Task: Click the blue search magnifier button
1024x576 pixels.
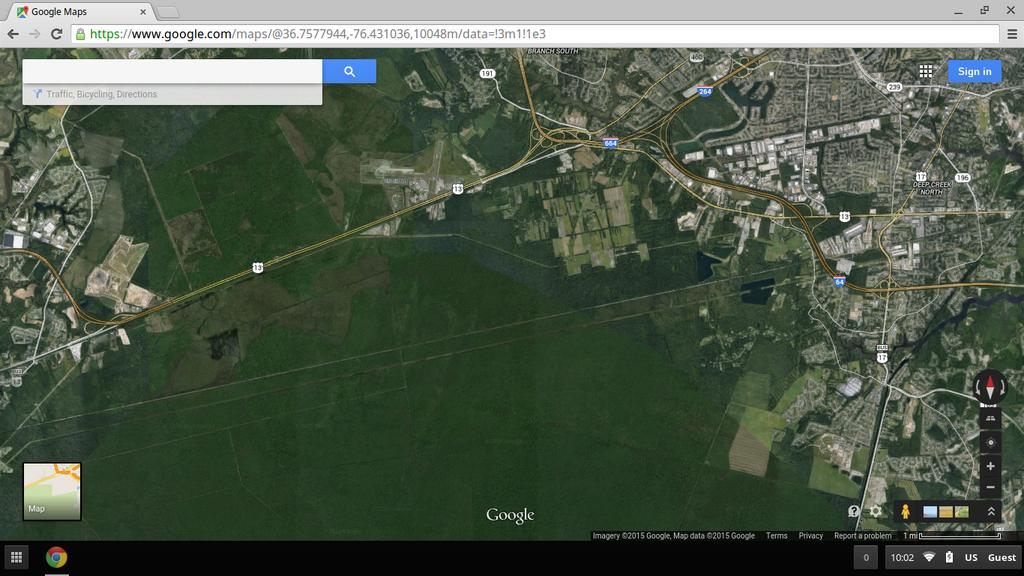Action: point(349,71)
